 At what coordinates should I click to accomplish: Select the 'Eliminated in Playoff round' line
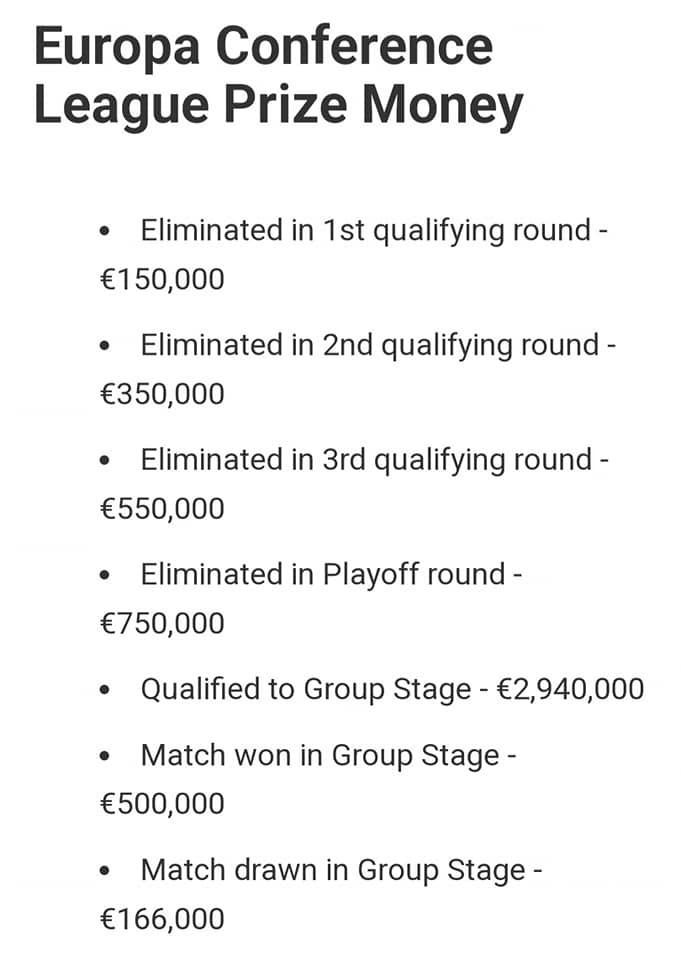pyautogui.click(x=322, y=575)
